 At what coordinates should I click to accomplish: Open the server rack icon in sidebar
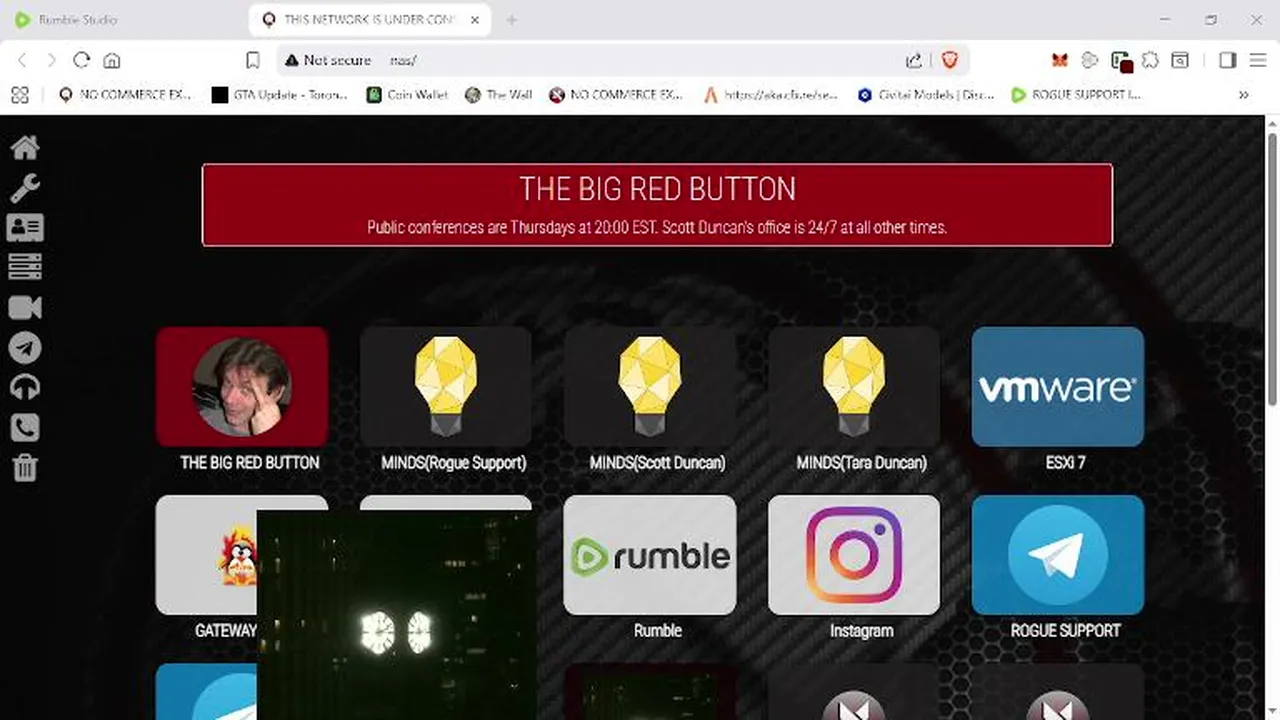tap(25, 267)
